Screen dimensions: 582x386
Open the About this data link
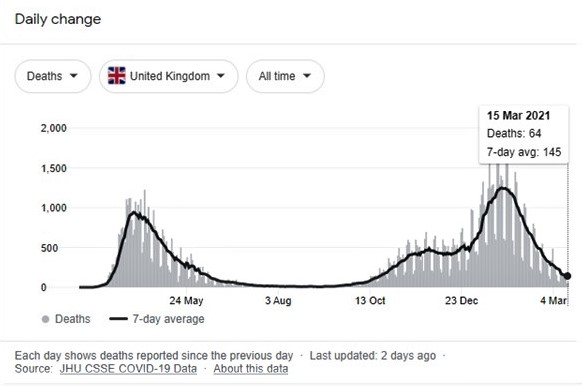tap(251, 369)
